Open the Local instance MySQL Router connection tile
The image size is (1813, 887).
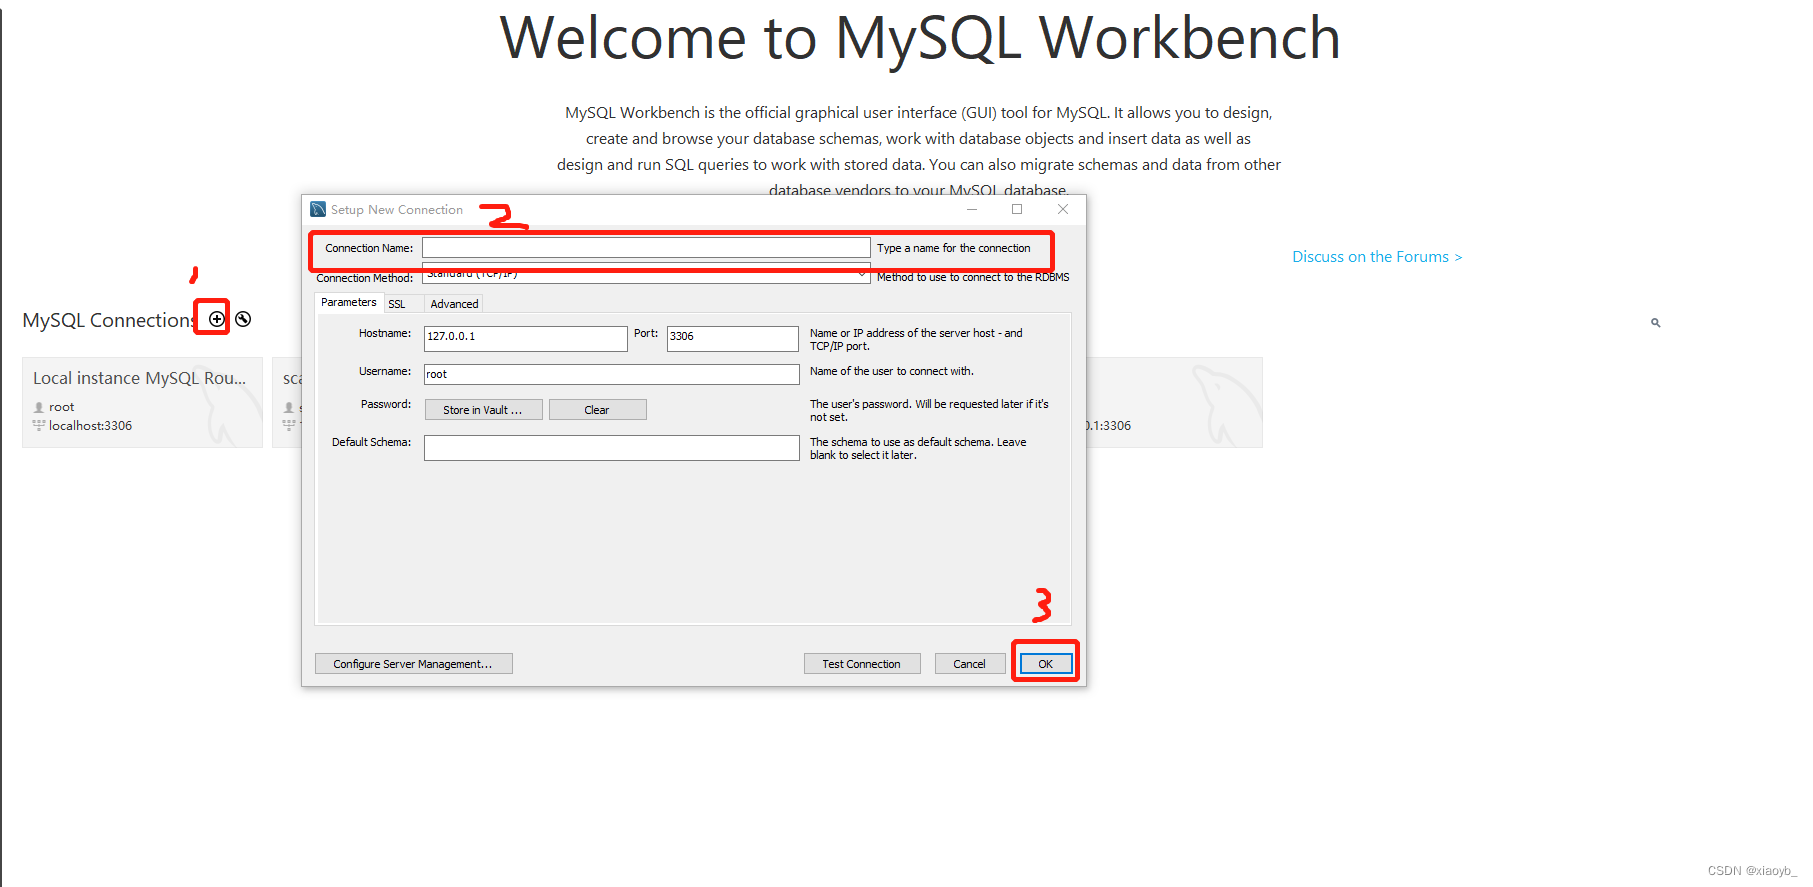pos(142,402)
